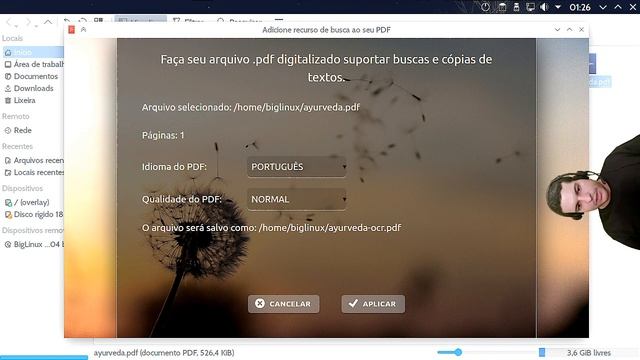The width and height of the screenshot is (640, 360).
Task: Open Lixeira trash in sidebar
Action: tap(20, 100)
